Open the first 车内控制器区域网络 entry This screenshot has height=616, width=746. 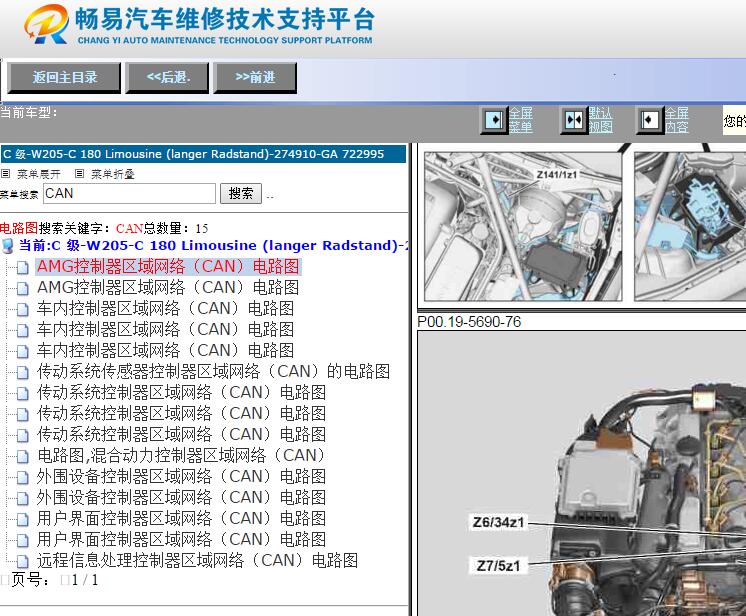point(165,308)
